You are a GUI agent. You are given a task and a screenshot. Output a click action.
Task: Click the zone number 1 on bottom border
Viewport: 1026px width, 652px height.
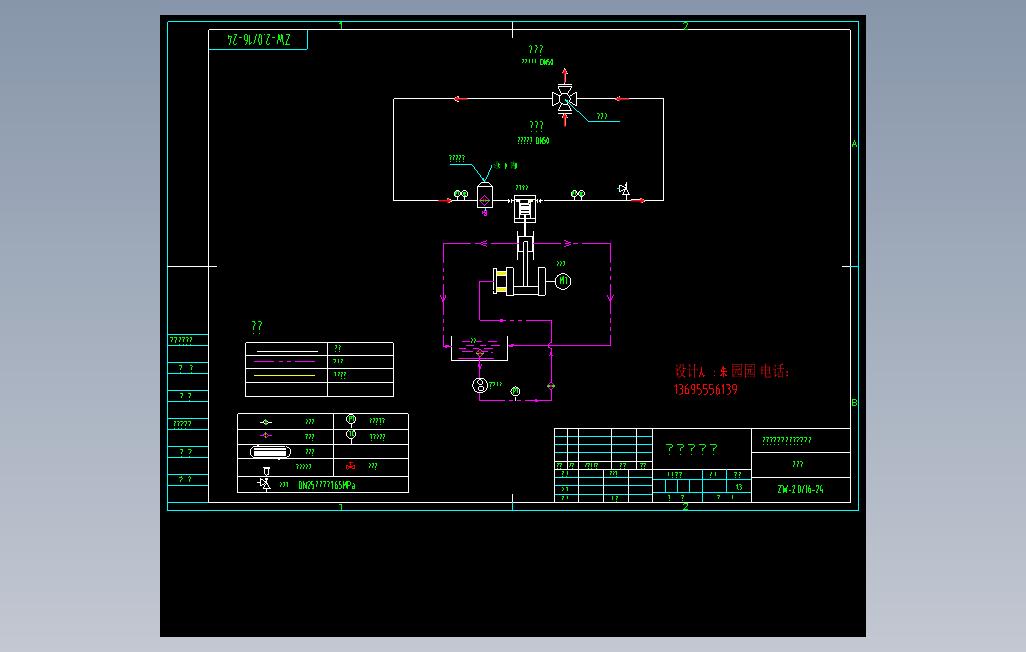(341, 507)
